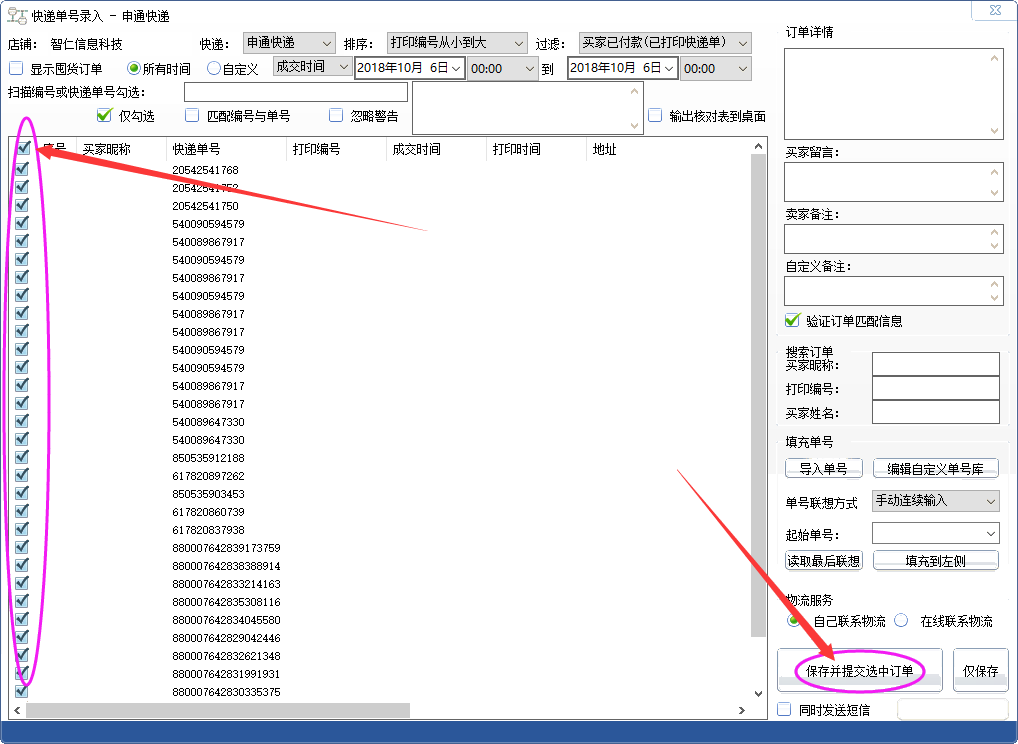The image size is (1018, 744).
Task: Choose 在线联系物流 radio option
Action: [901, 621]
